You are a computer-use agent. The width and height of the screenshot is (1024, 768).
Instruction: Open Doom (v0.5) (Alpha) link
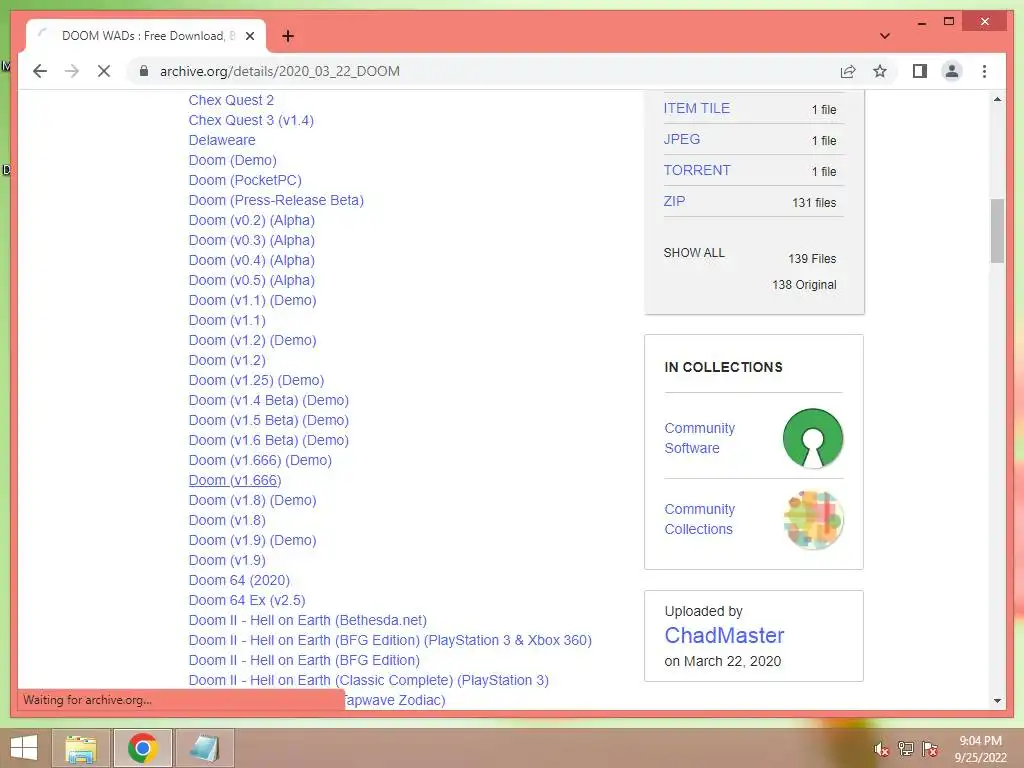click(x=251, y=280)
